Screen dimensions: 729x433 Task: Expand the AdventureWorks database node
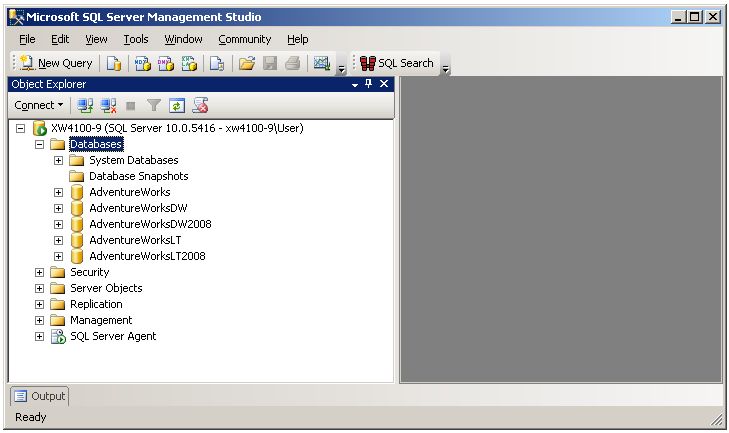(58, 193)
